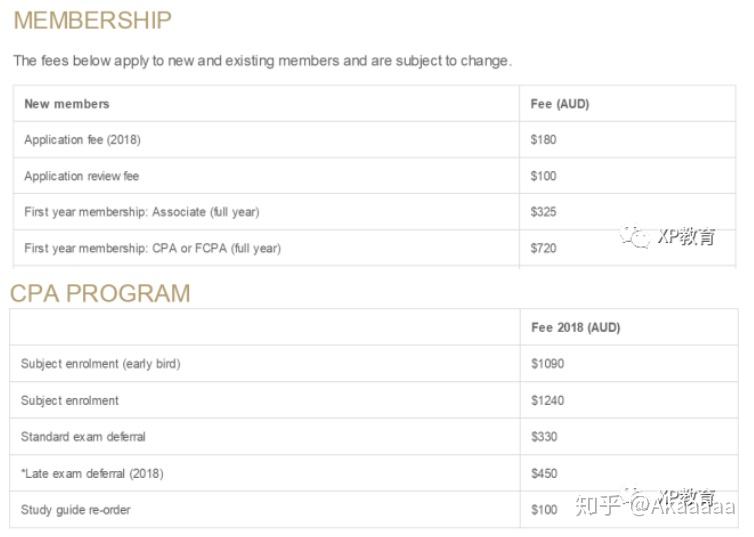
Task: Select the Standard exam deferral row
Action: pyautogui.click(x=83, y=437)
